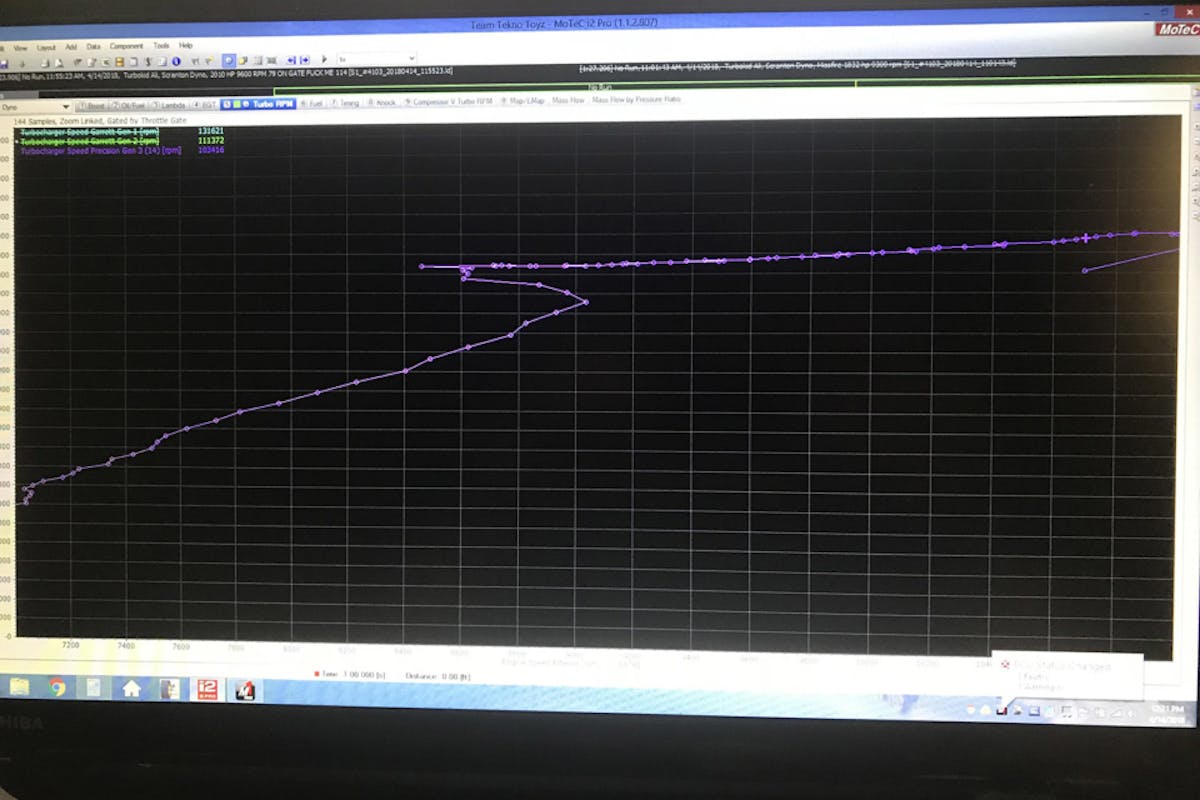This screenshot has height=800, width=1200.
Task: Open the Tools menu
Action: point(161,46)
